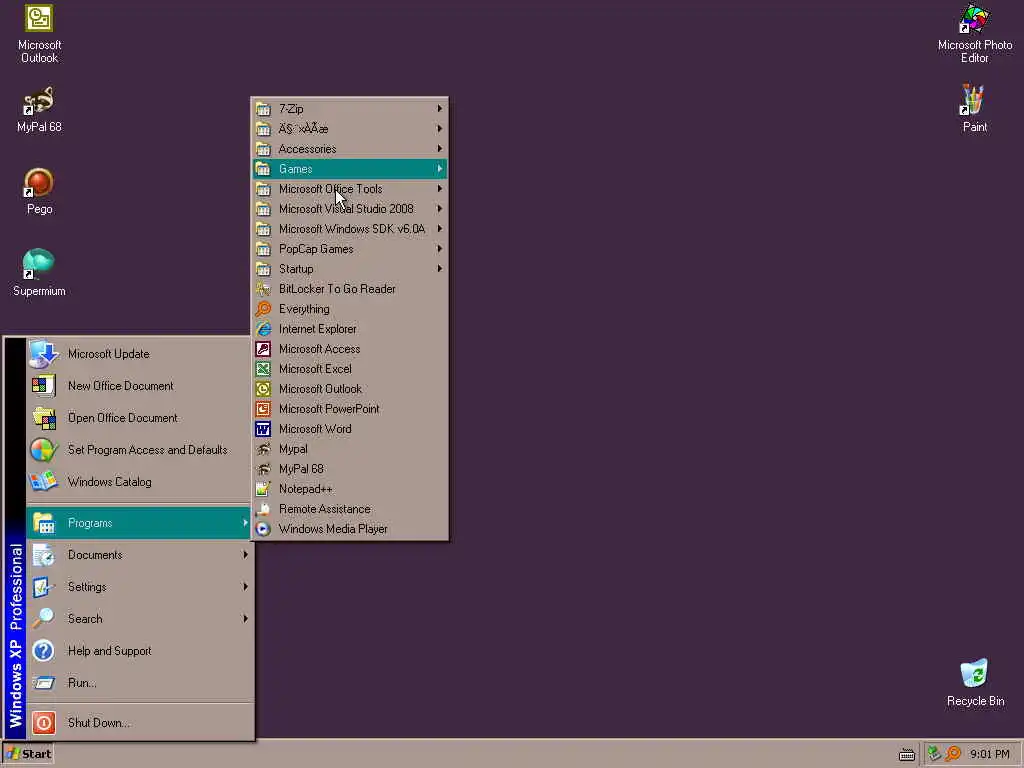
Task: Expand the Startup submenu arrow
Action: coord(440,268)
